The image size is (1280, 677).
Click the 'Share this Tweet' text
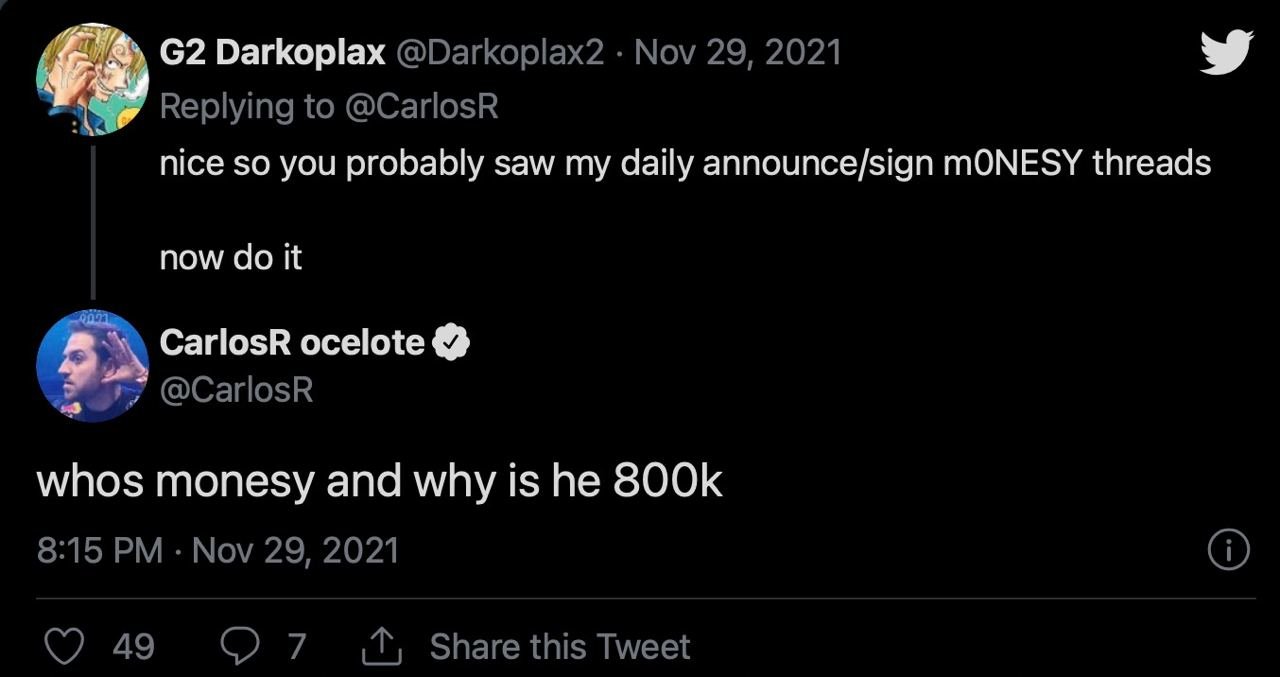(x=560, y=647)
